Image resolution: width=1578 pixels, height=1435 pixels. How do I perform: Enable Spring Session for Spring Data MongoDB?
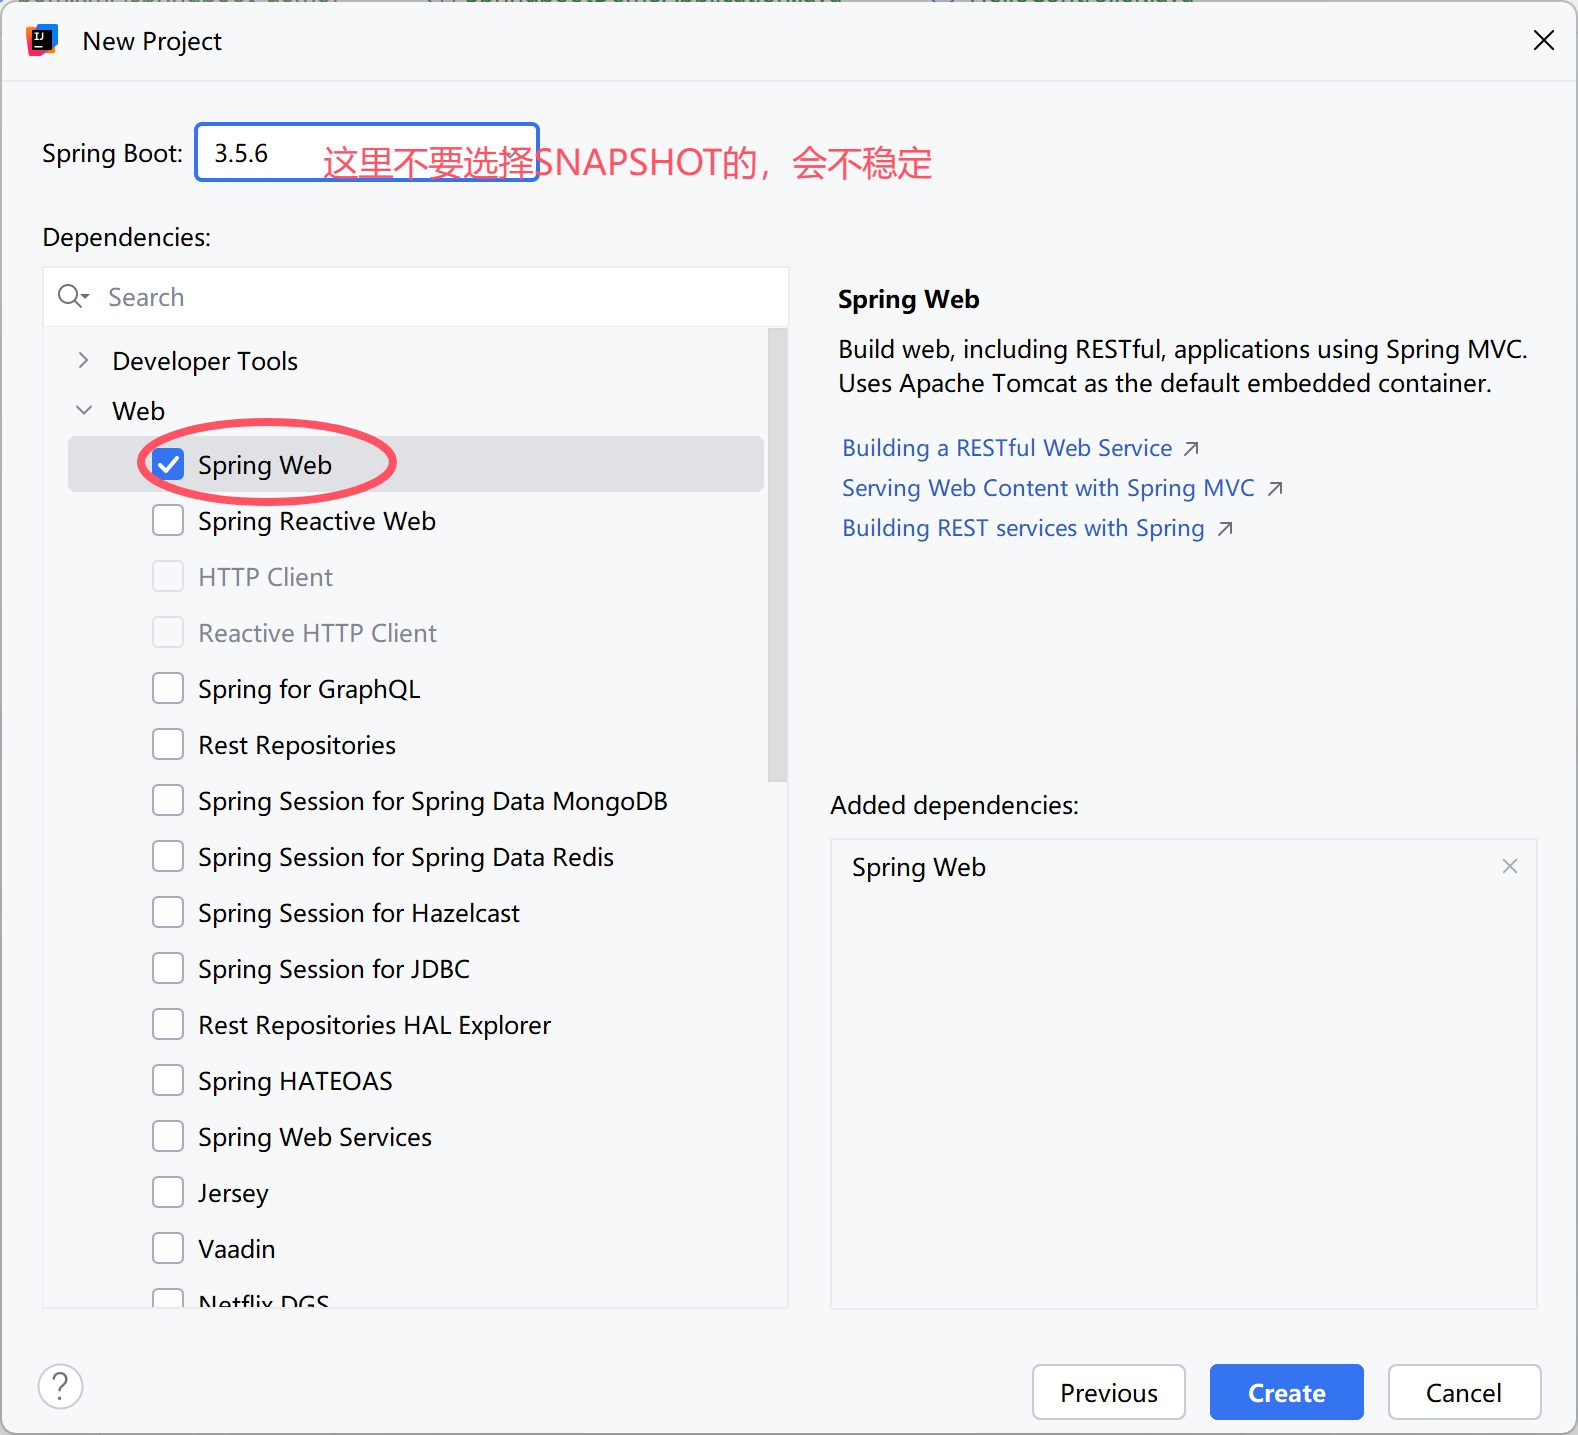168,800
